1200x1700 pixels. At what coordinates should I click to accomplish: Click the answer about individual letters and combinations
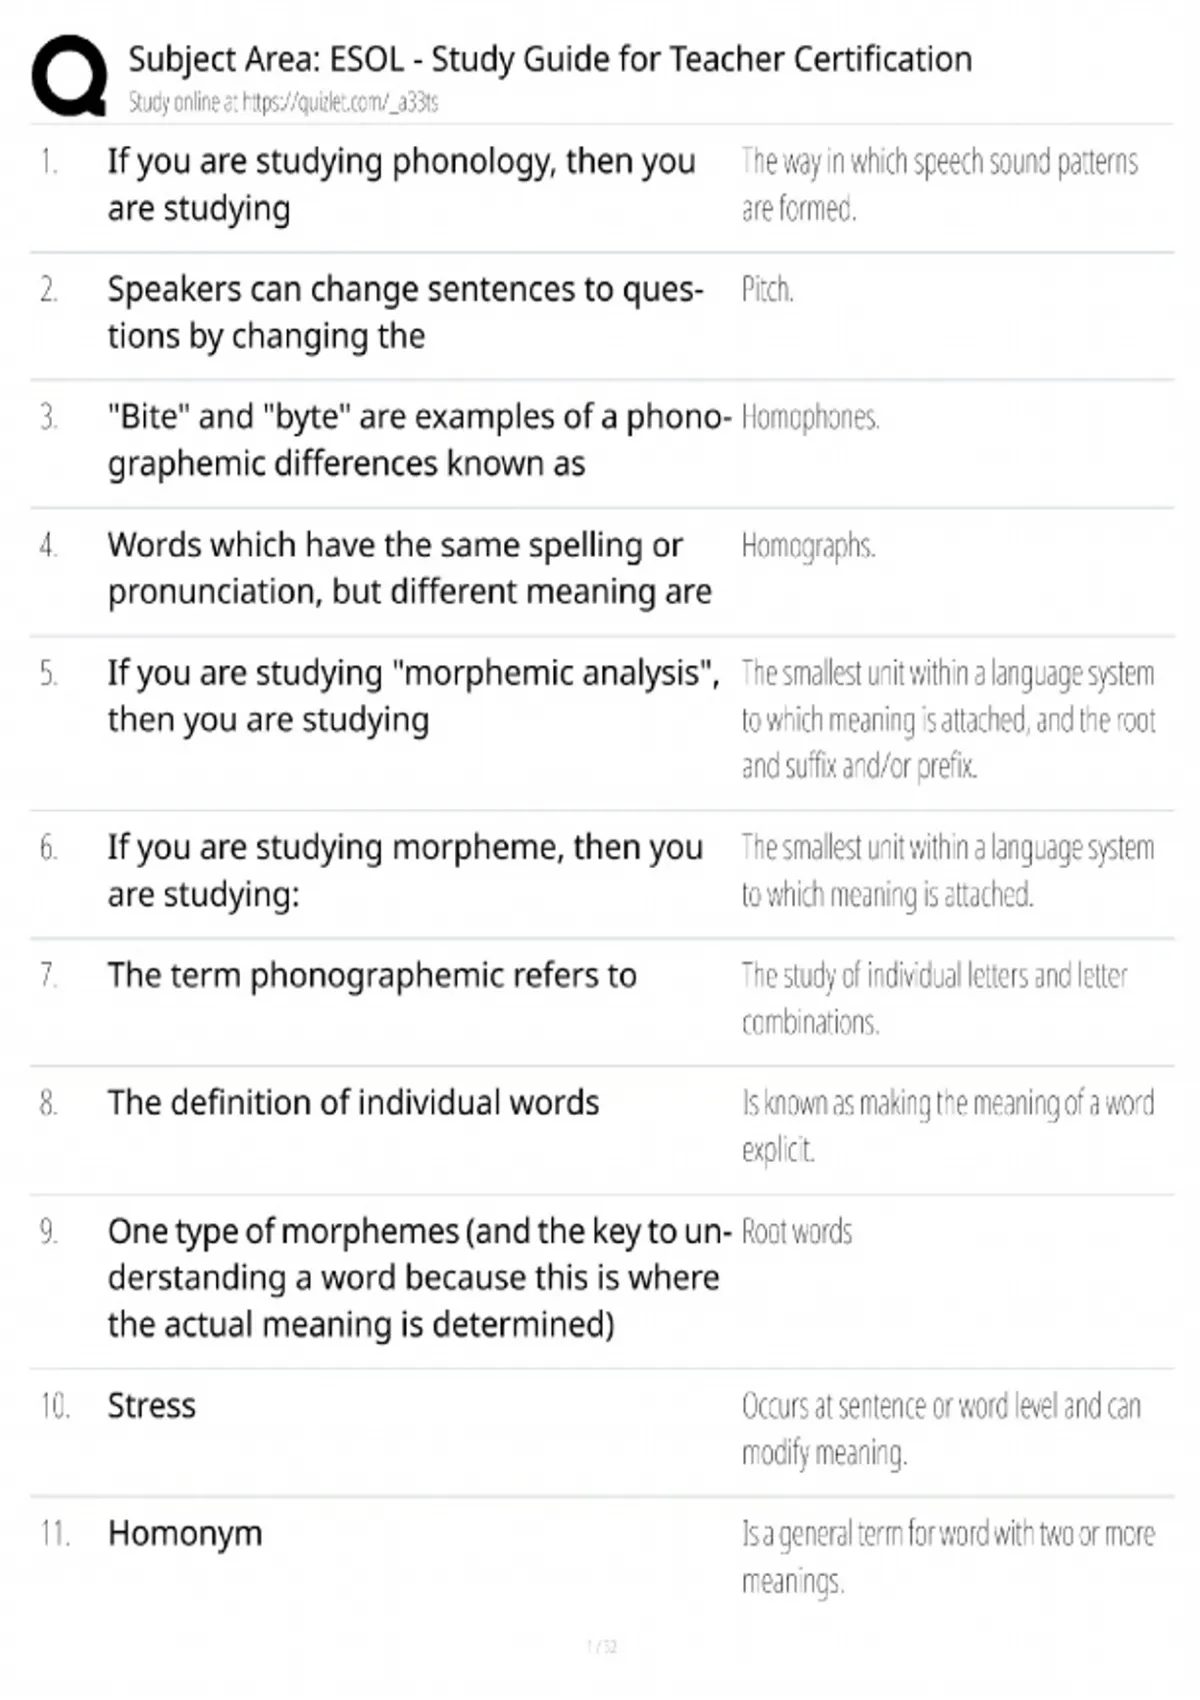pos(934,998)
